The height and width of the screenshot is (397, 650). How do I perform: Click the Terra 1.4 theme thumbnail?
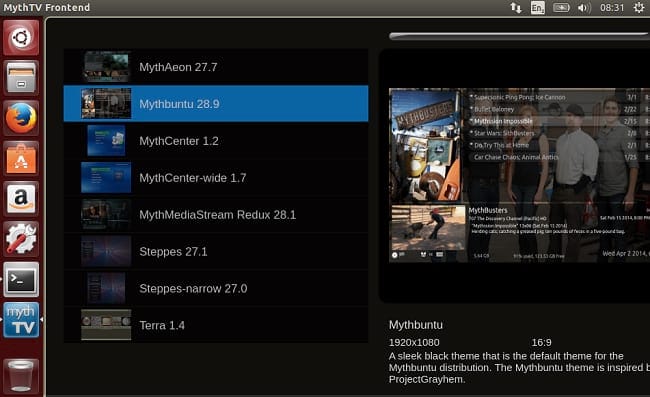[x=106, y=325]
